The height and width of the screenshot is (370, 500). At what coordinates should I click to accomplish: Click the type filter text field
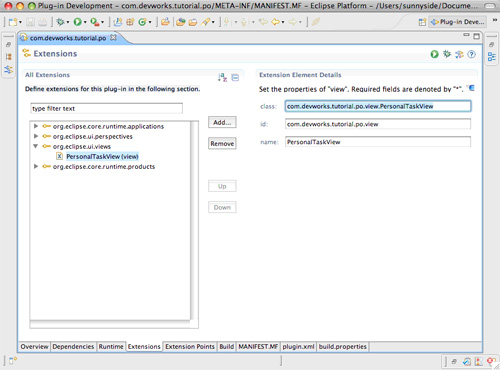click(106, 108)
